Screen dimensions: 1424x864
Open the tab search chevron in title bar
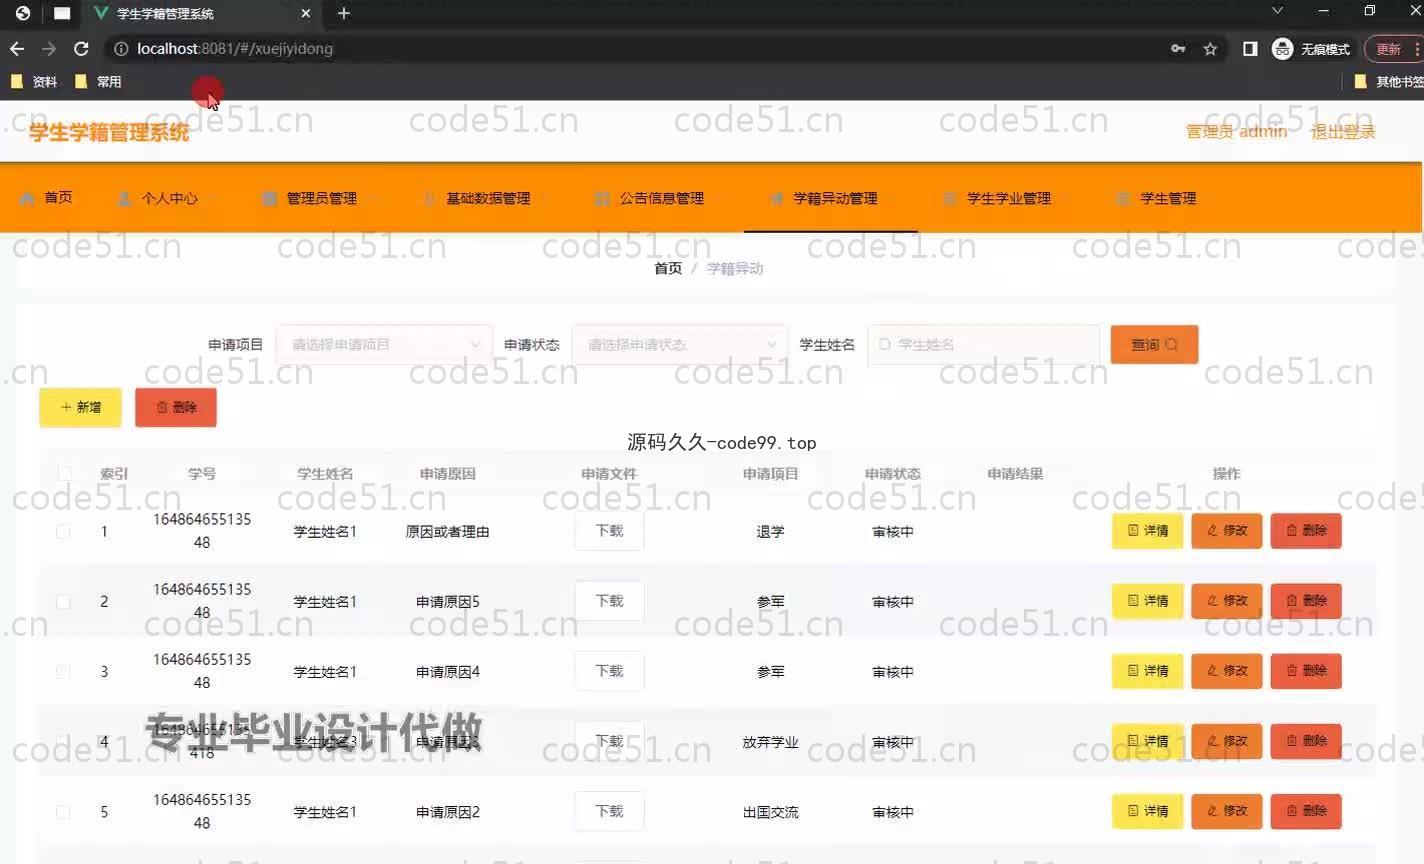click(1277, 11)
